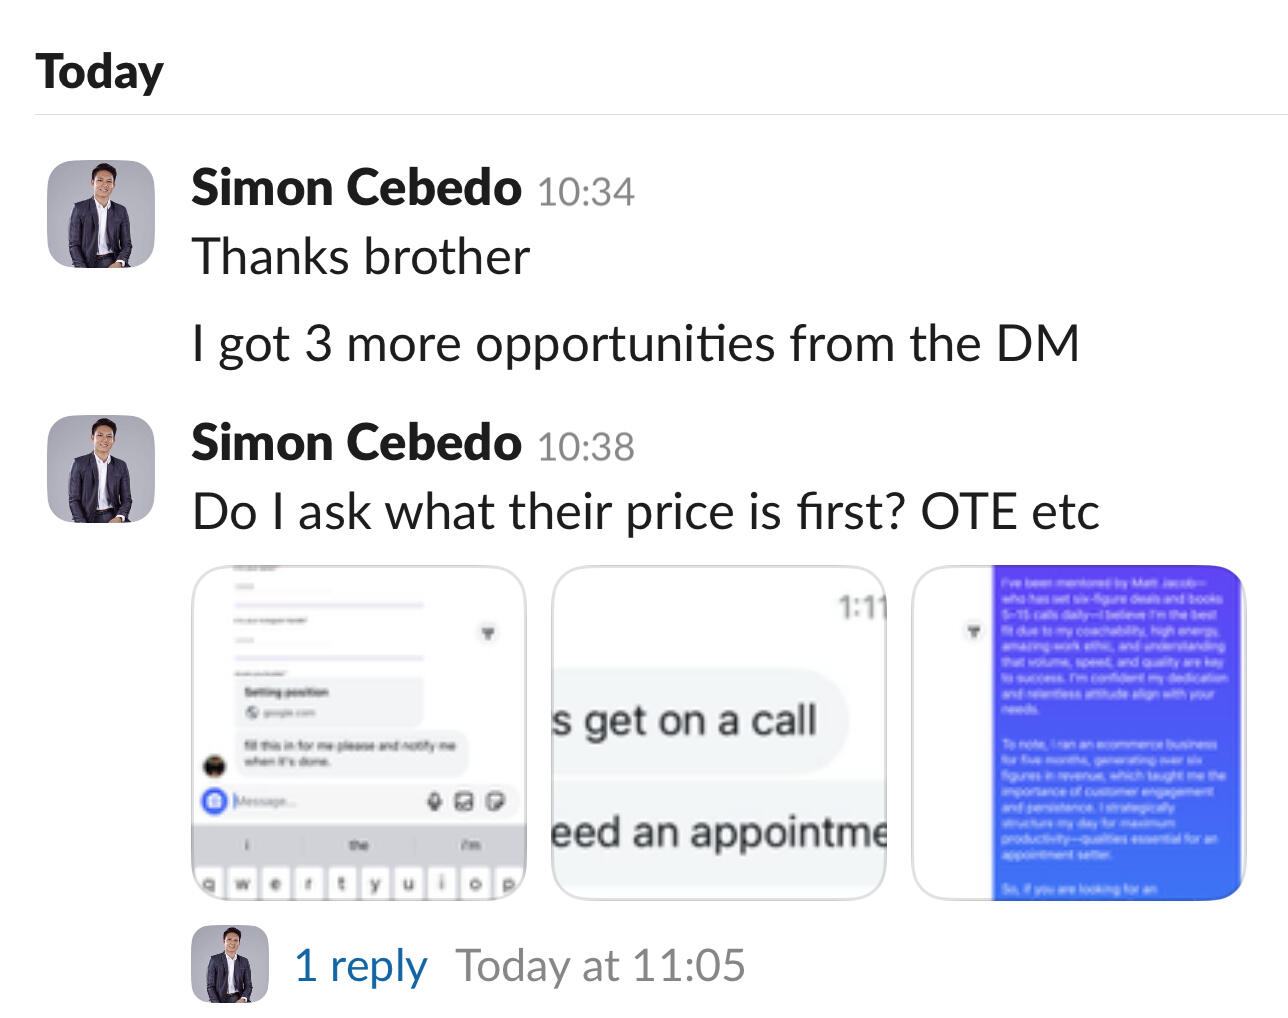Click the filter icon in blue screenshot
Screen dimensions: 1288x1018
point(973,631)
